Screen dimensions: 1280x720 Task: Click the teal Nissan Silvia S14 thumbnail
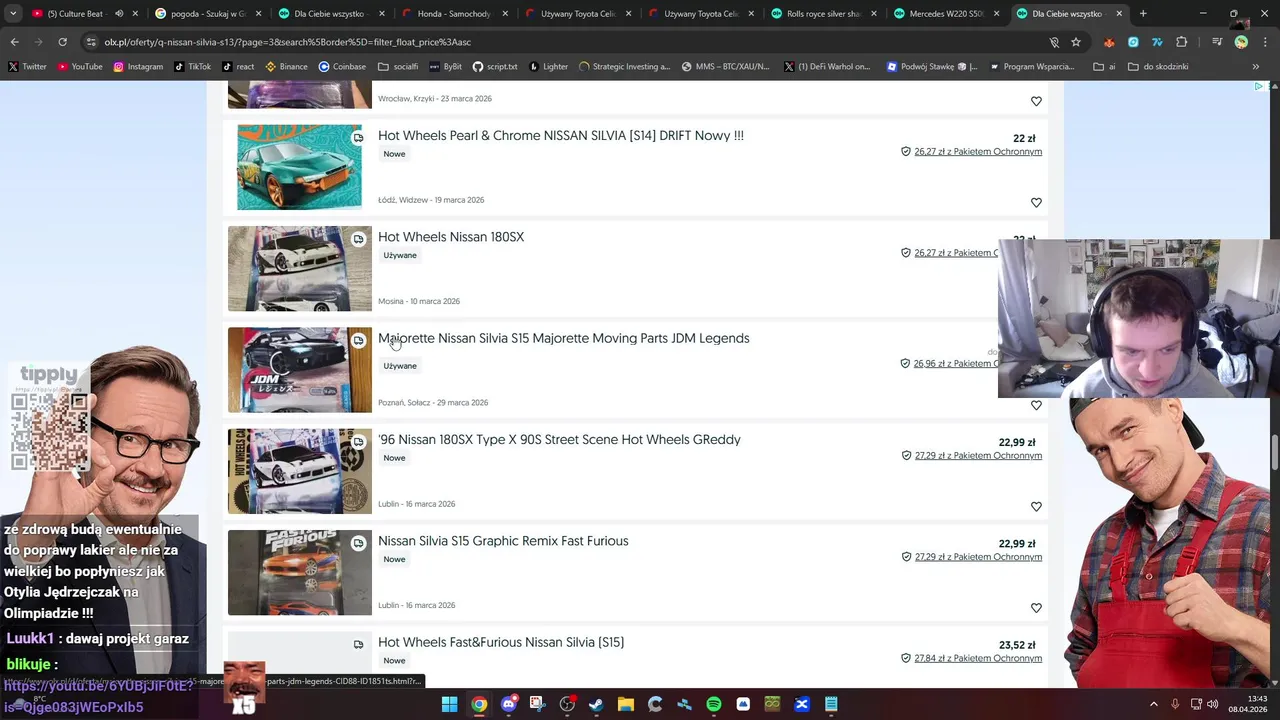click(x=299, y=167)
